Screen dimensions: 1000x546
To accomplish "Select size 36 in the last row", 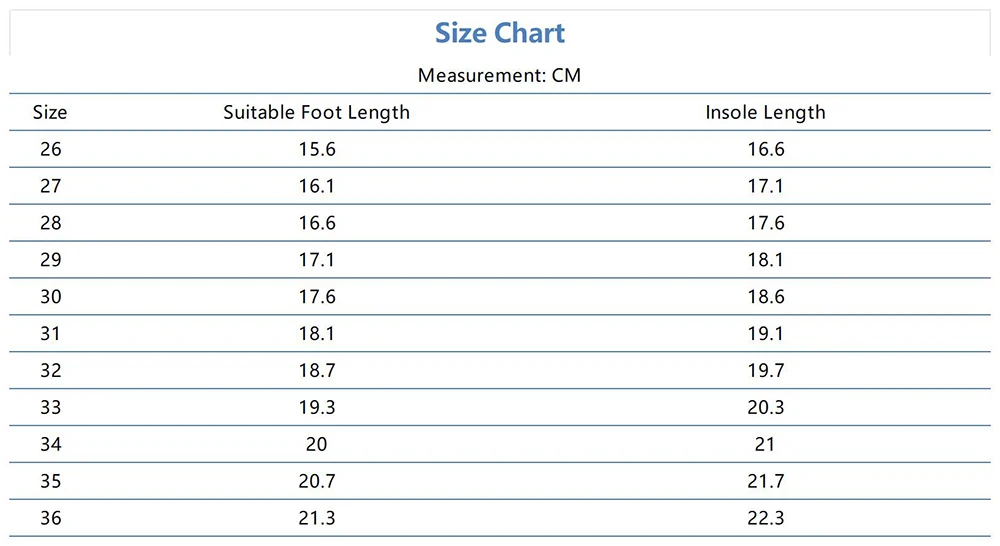I will point(50,519).
